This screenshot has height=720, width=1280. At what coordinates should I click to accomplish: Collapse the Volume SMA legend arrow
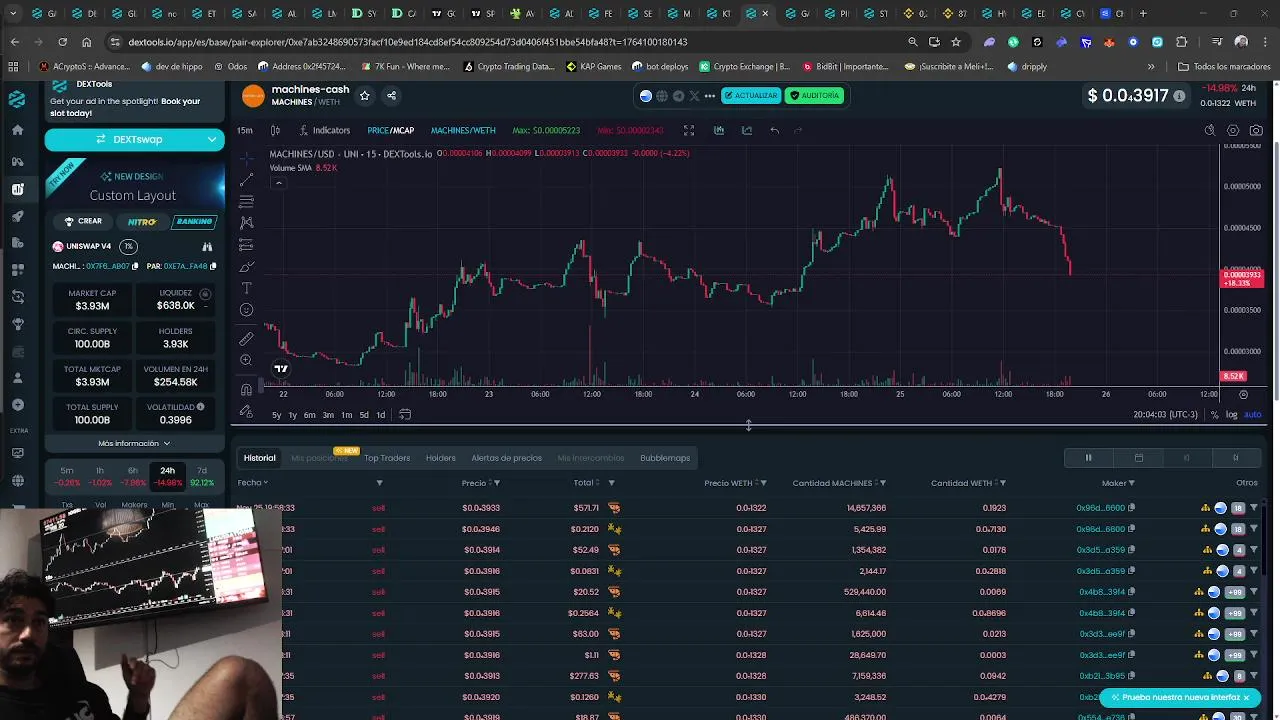(x=278, y=182)
